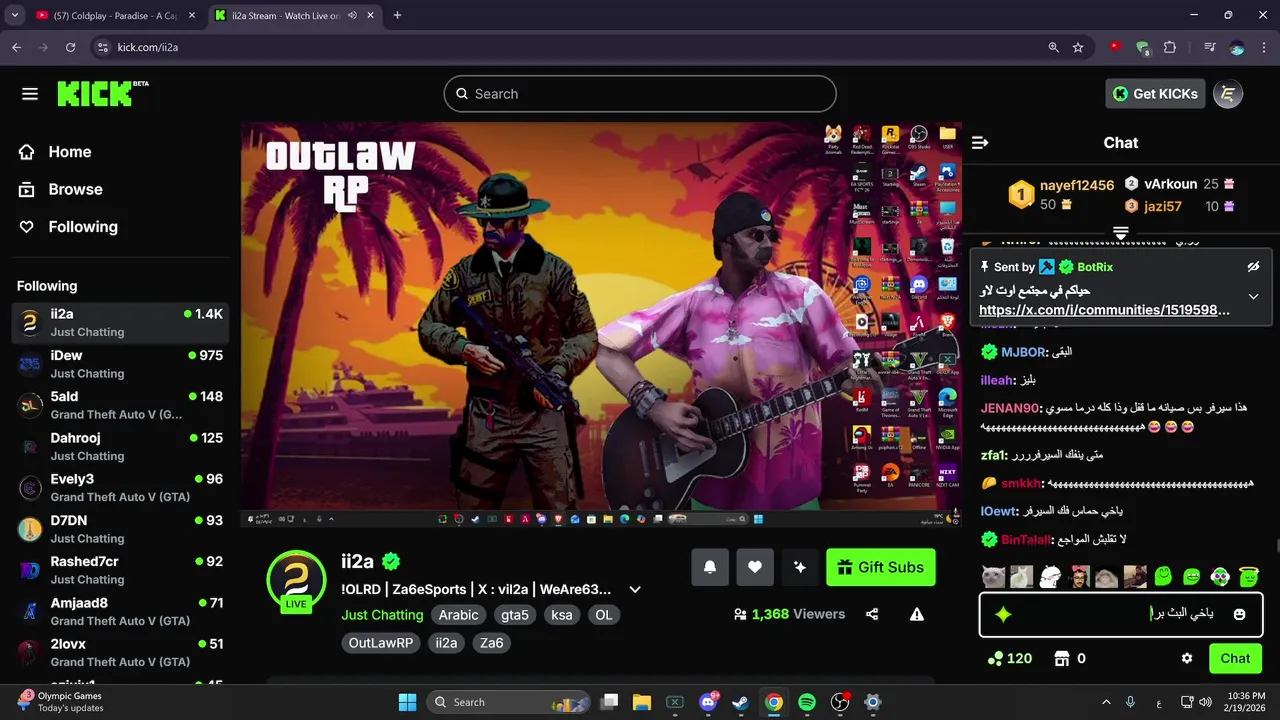Image resolution: width=1280 pixels, height=720 pixels.
Task: Focus the chat message input box
Action: click(x=1120, y=614)
